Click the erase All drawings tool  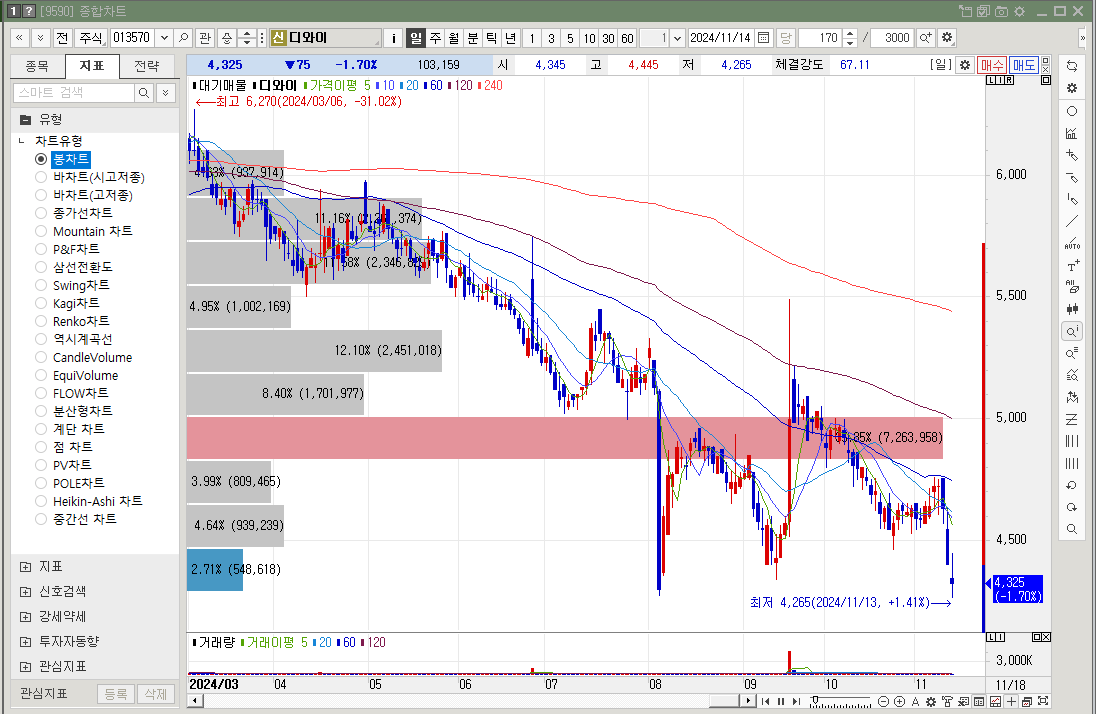coord(1072,287)
